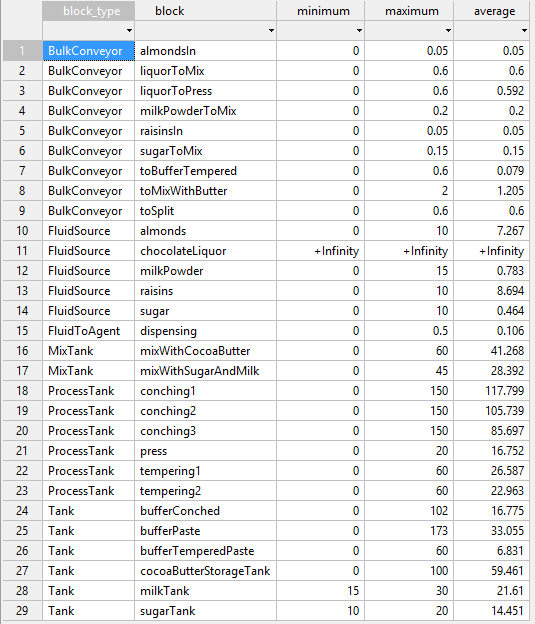Image resolution: width=535 pixels, height=624 pixels.
Task: Select row number 11 header
Action: pos(22,251)
